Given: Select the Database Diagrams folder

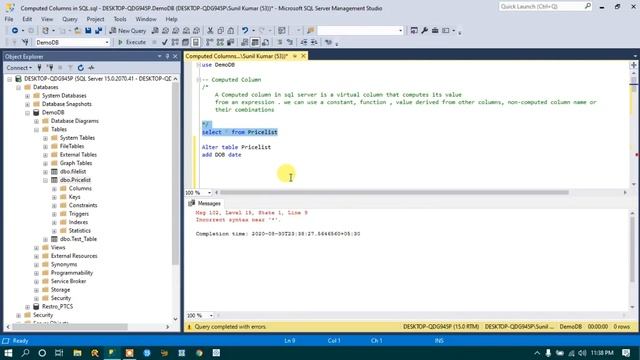Looking at the screenshot, I should 75,121.
